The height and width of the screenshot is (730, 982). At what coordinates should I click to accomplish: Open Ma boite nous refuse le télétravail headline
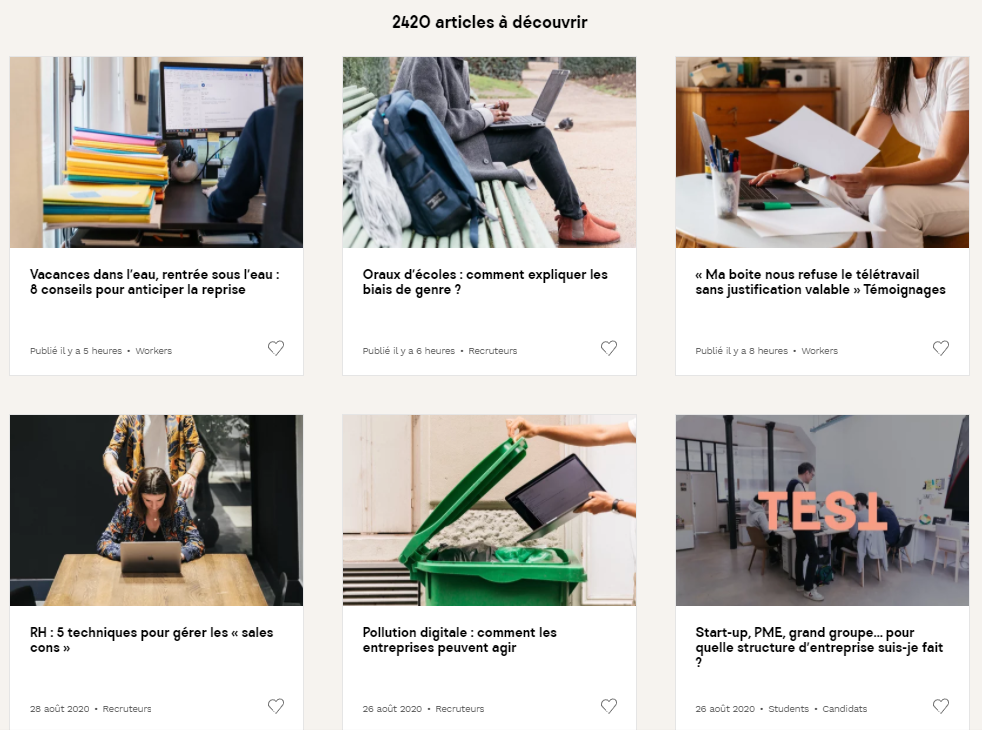[820, 282]
